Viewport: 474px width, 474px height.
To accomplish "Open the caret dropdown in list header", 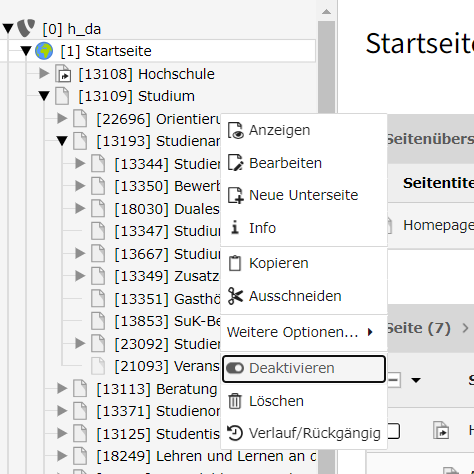I will point(416,380).
